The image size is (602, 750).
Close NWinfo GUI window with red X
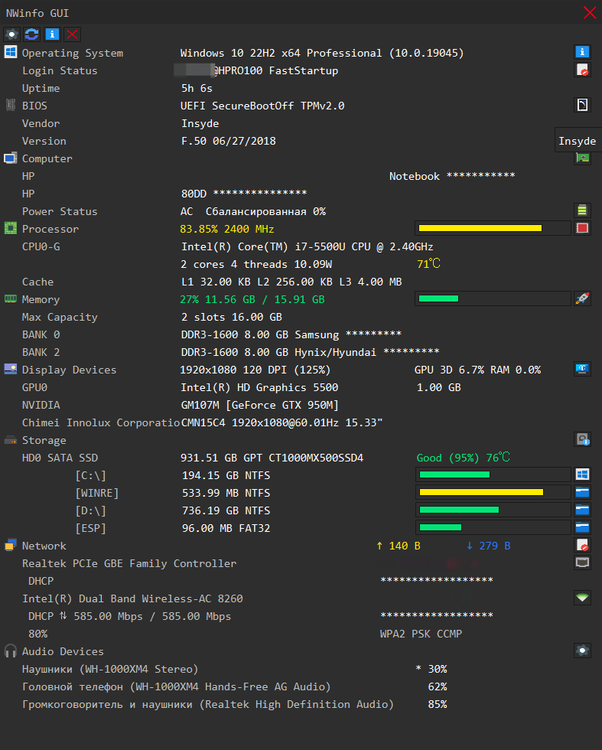click(590, 12)
